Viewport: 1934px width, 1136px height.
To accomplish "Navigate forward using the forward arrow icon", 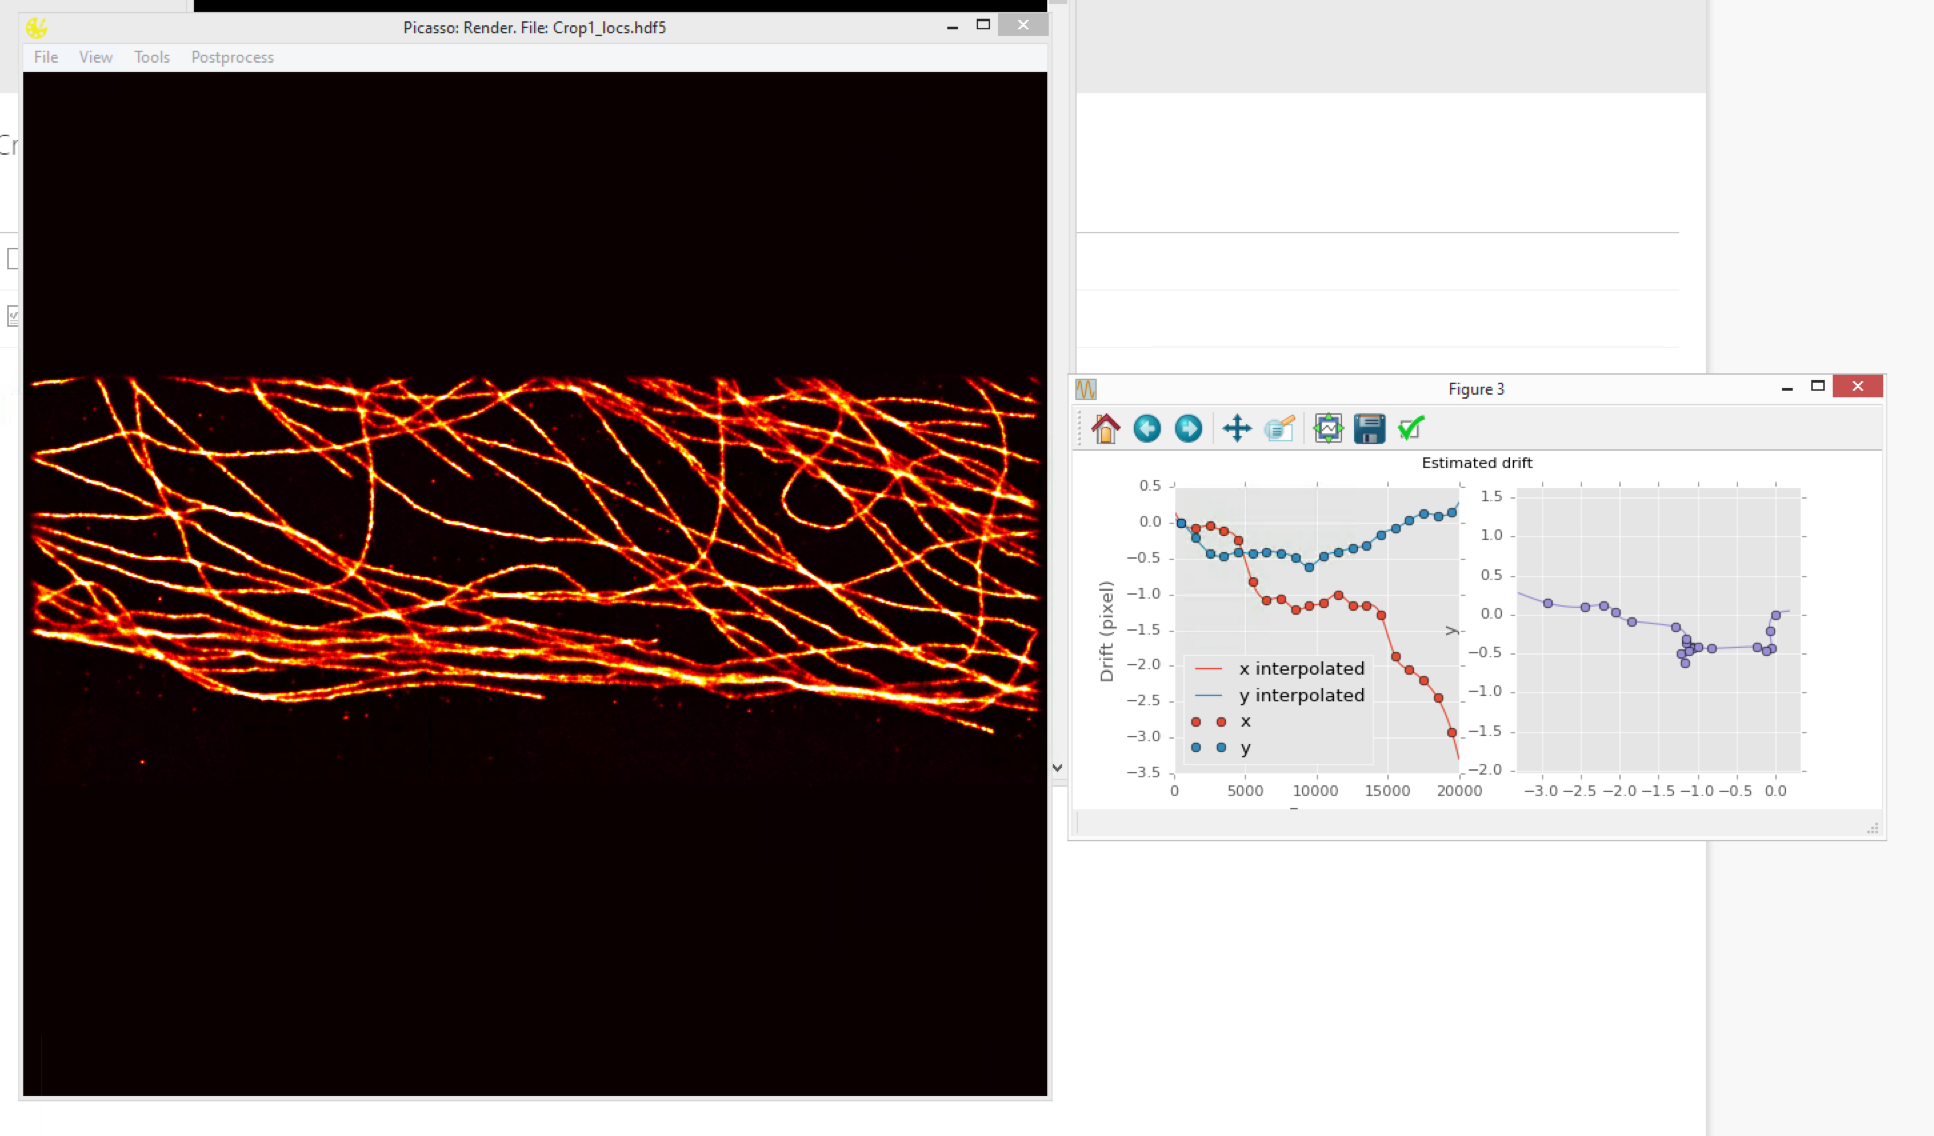I will (1188, 428).
